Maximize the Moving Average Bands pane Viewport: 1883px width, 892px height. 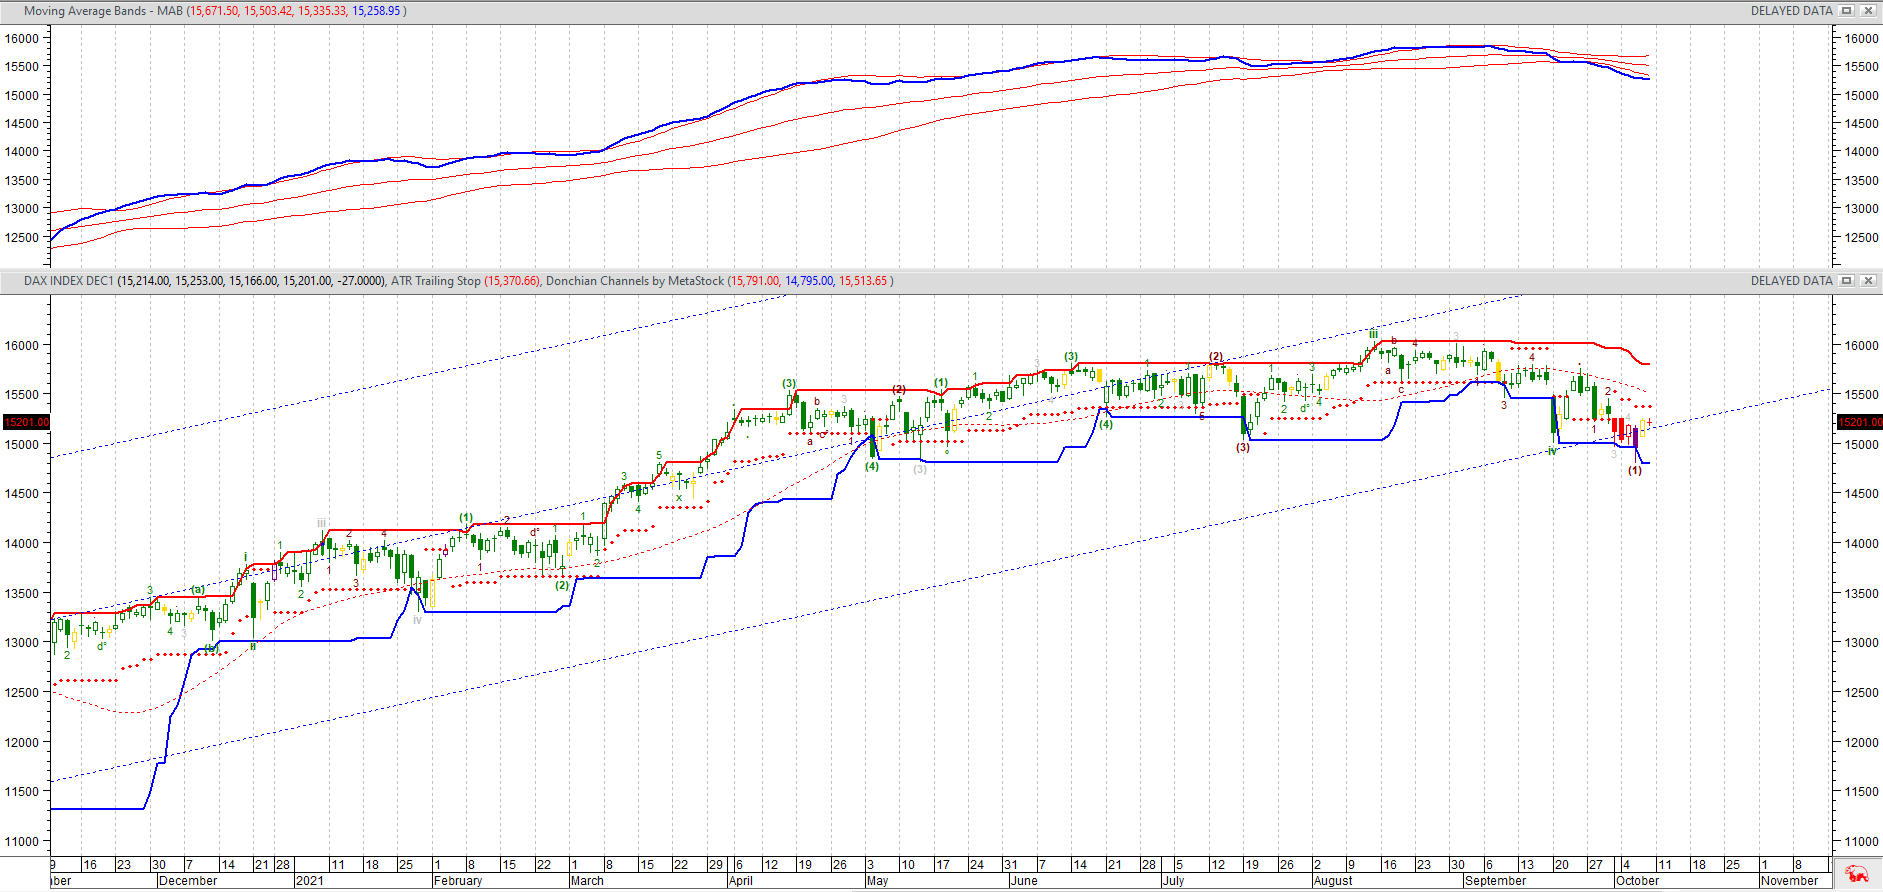(x=1847, y=11)
